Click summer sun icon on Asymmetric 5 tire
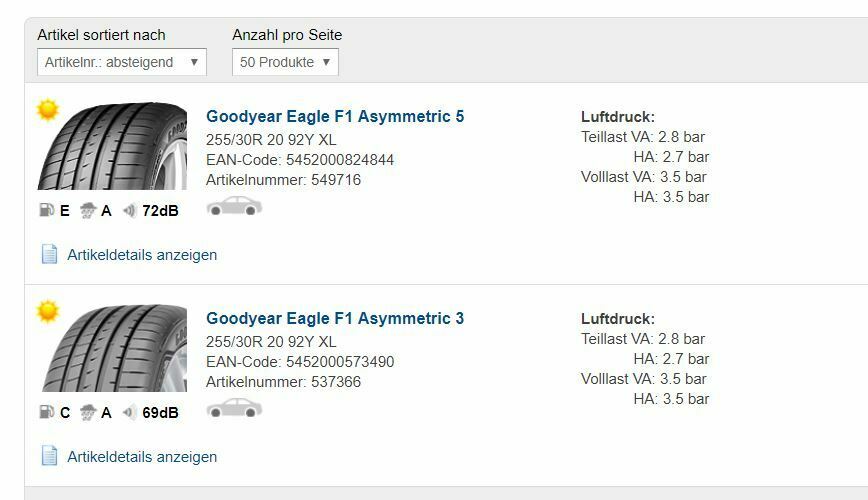The height and width of the screenshot is (500, 868). [x=47, y=110]
